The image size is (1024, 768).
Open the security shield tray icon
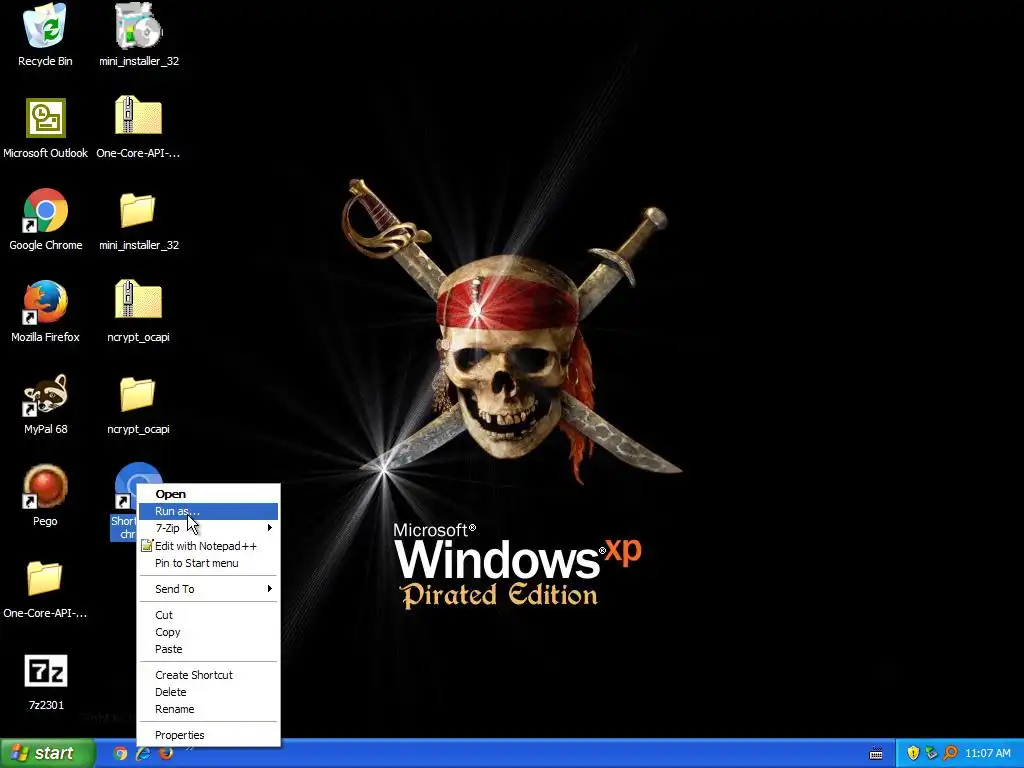[x=913, y=753]
